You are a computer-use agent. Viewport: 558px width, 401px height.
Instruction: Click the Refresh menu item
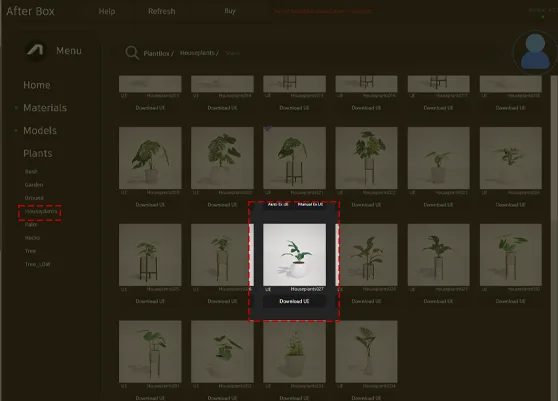162,11
